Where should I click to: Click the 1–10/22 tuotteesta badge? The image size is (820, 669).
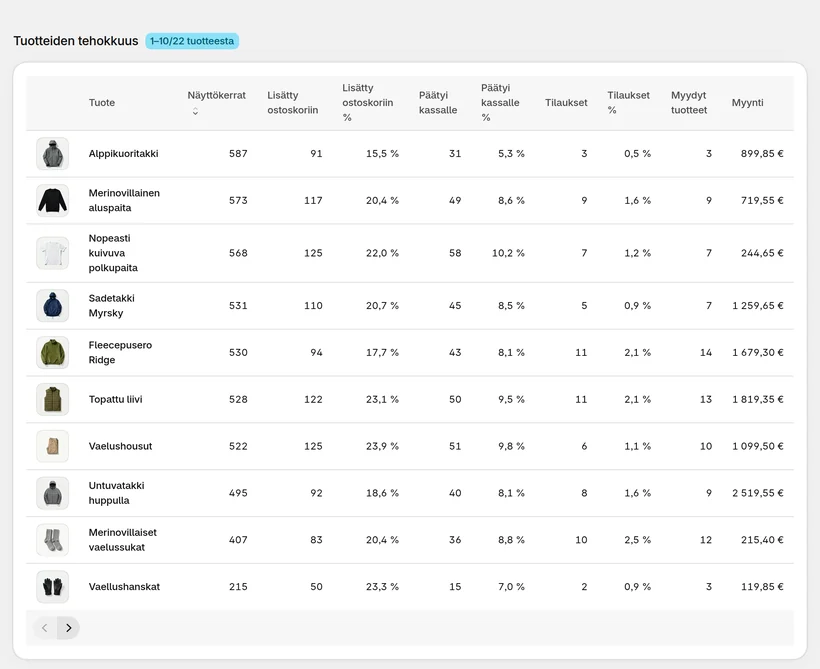coord(192,41)
